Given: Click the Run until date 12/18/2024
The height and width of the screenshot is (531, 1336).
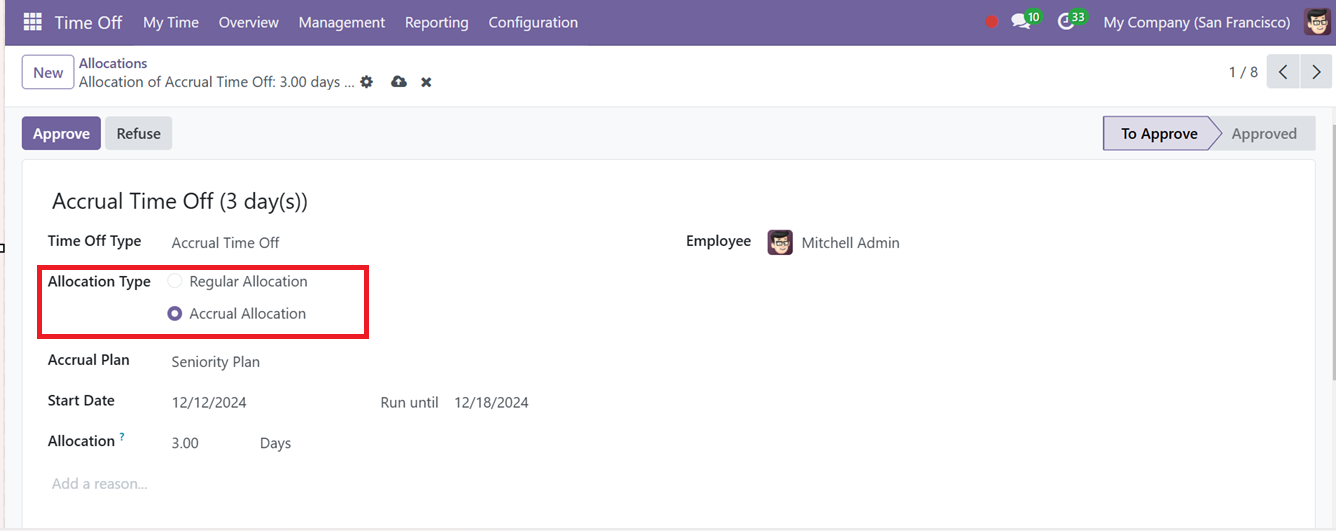Looking at the screenshot, I should 491,402.
